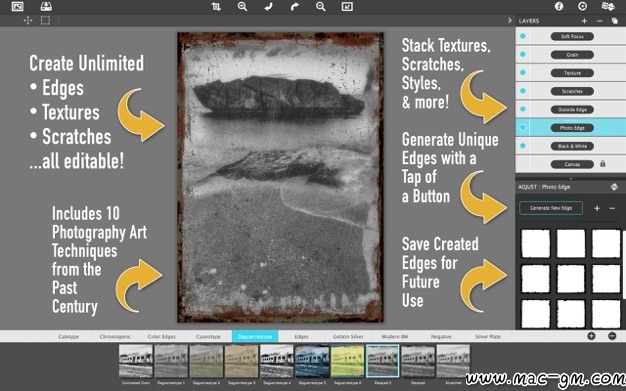Click the save/export tray icon

tap(46, 6)
